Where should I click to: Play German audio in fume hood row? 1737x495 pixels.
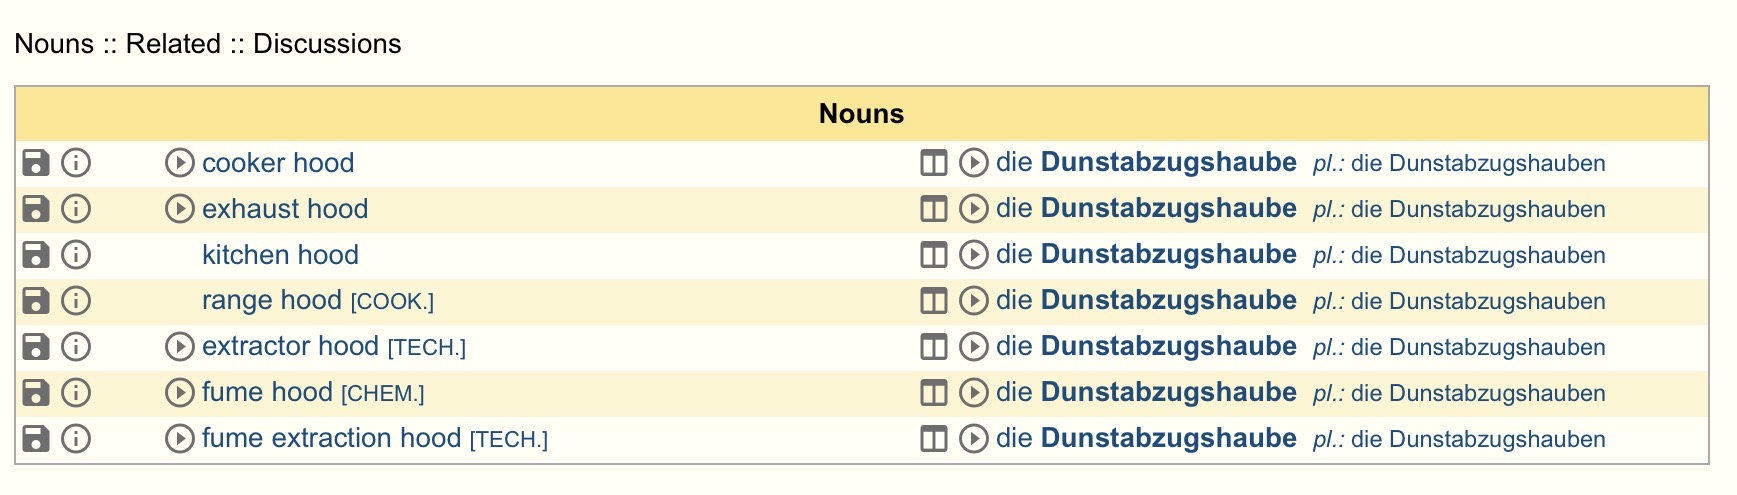tap(973, 393)
